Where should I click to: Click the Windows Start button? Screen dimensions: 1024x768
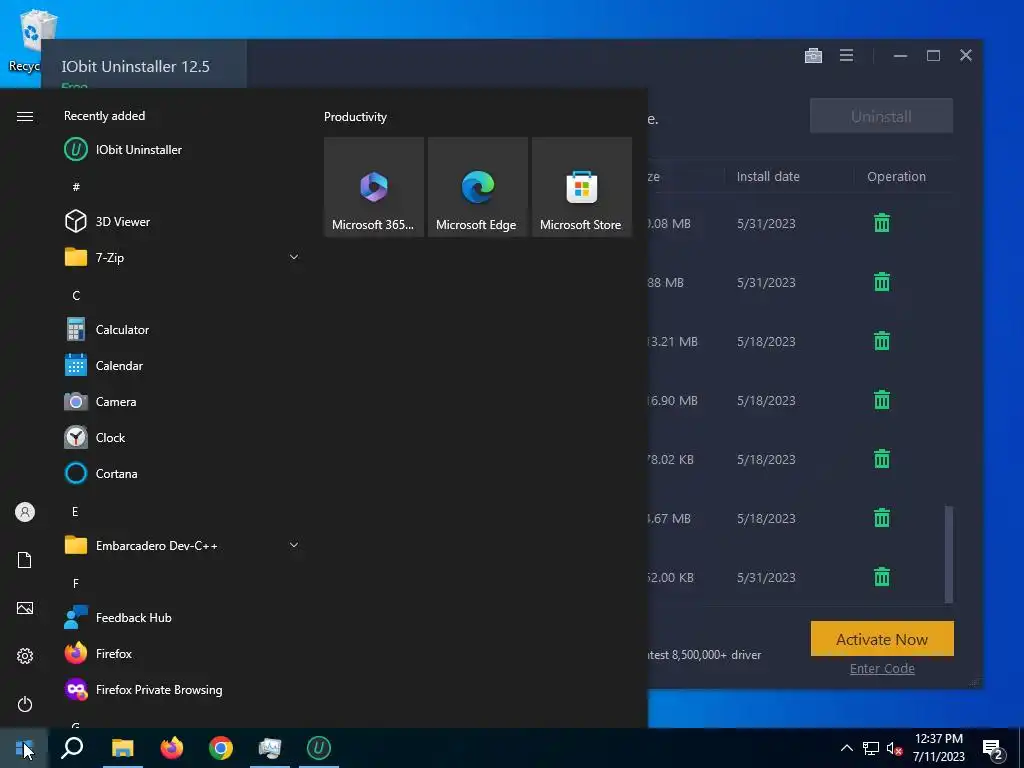[x=24, y=748]
